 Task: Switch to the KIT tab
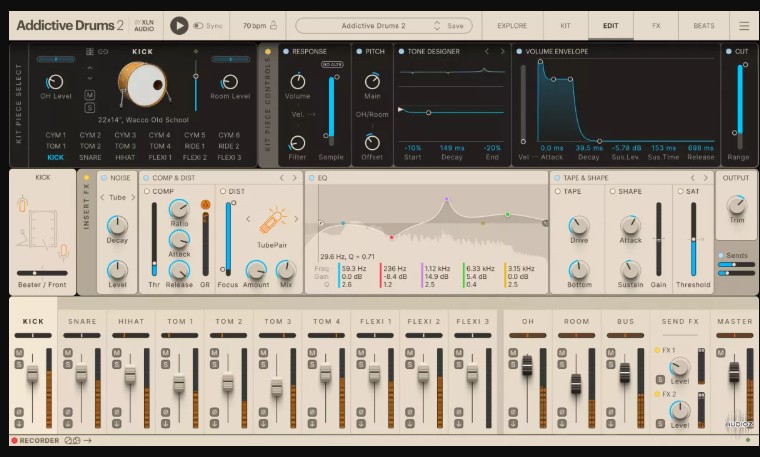(x=565, y=26)
